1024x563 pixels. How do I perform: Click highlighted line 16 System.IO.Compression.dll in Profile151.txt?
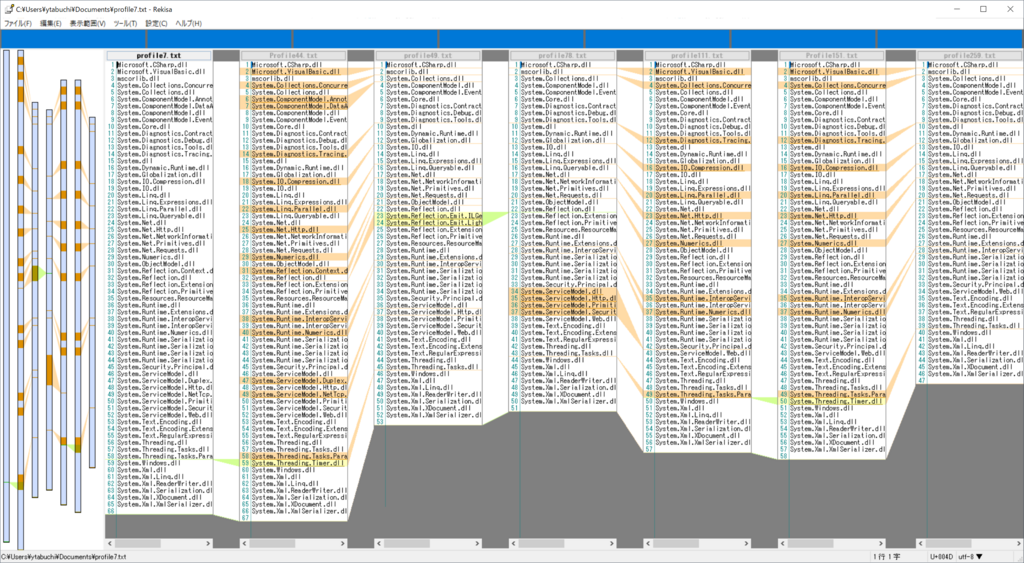tap(833, 168)
